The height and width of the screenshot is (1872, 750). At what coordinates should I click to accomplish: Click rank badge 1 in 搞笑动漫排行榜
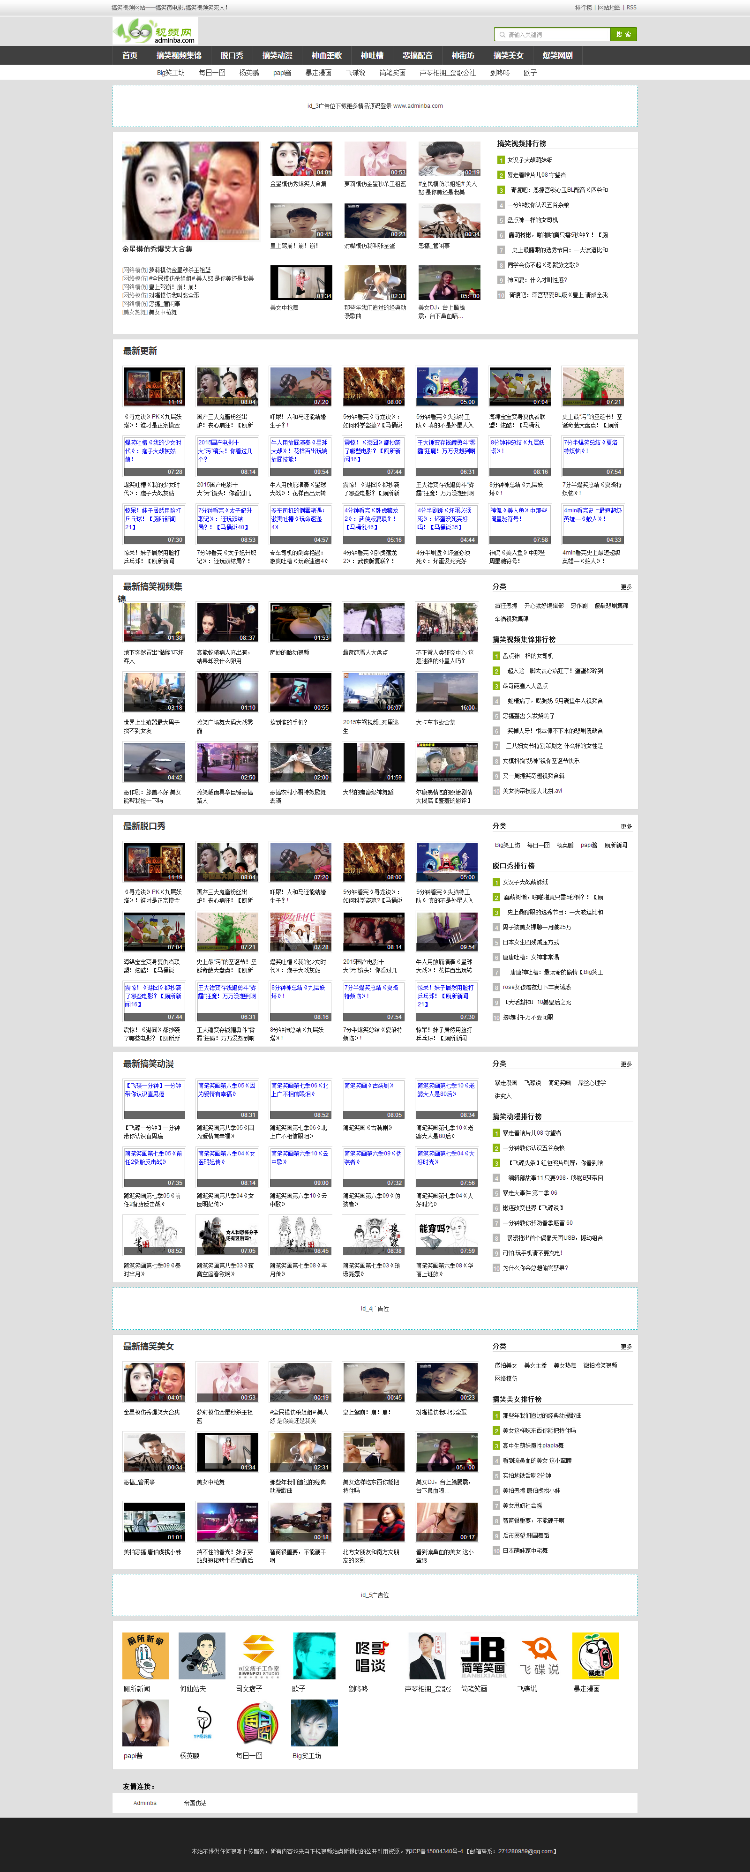496,1133
